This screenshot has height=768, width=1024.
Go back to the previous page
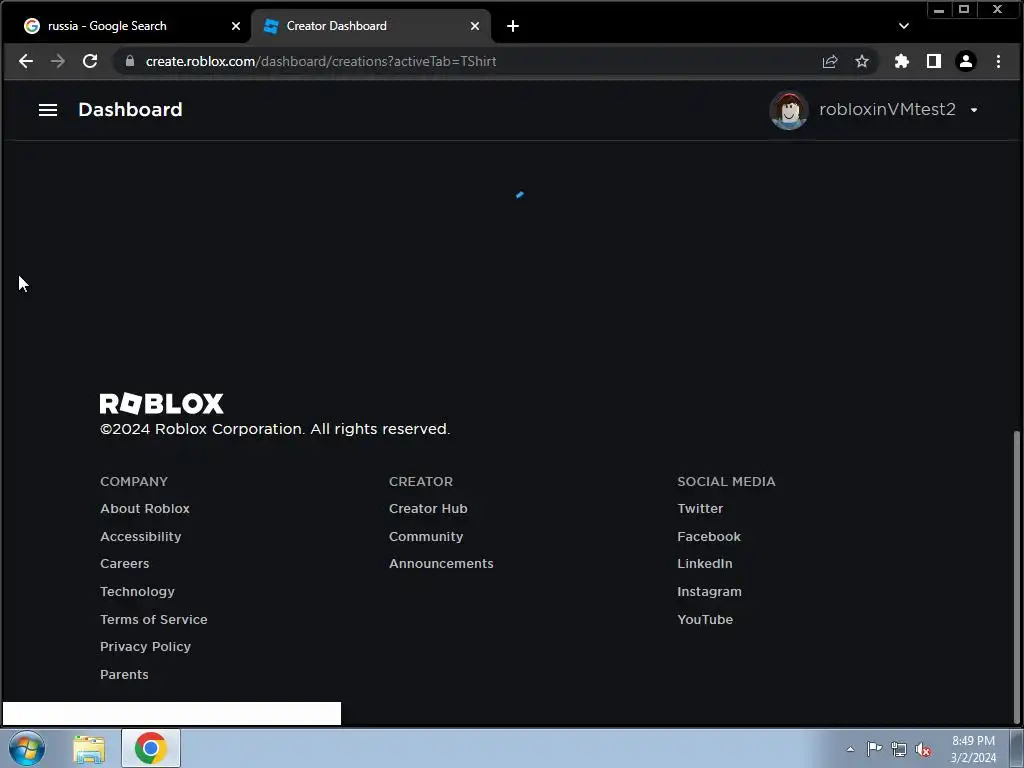(25, 61)
